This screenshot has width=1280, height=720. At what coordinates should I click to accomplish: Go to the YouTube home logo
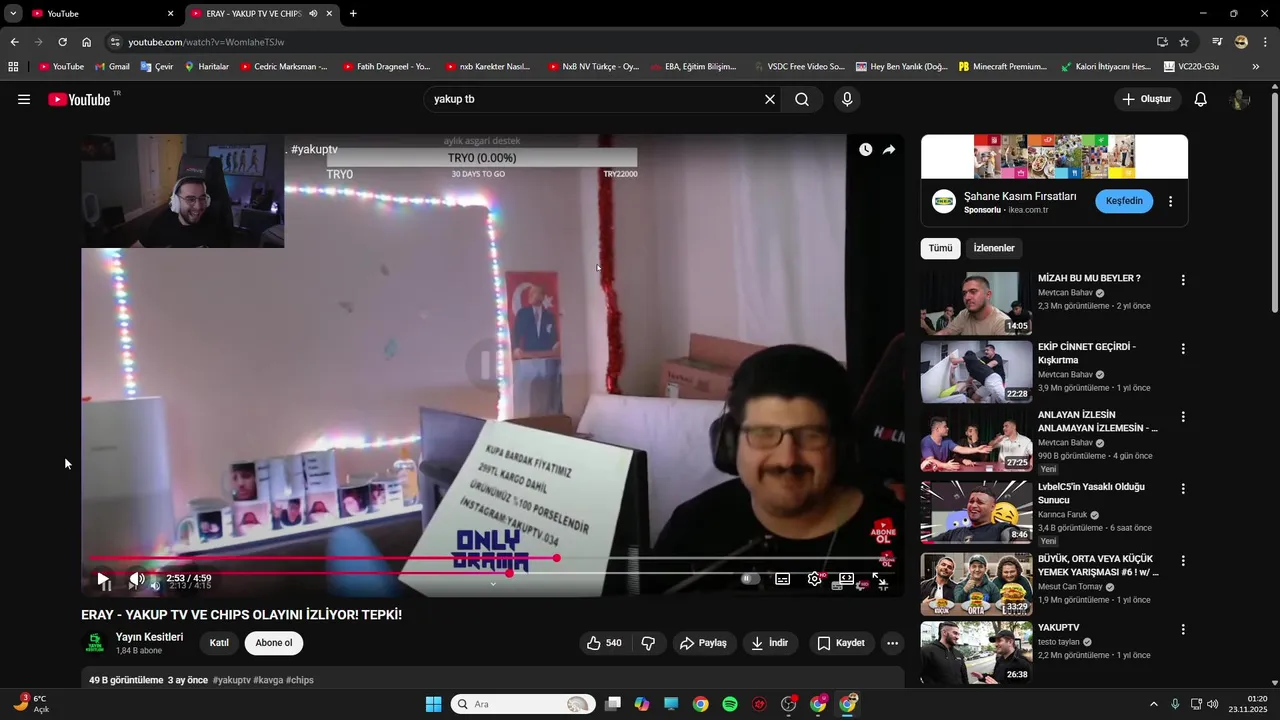pos(79,99)
